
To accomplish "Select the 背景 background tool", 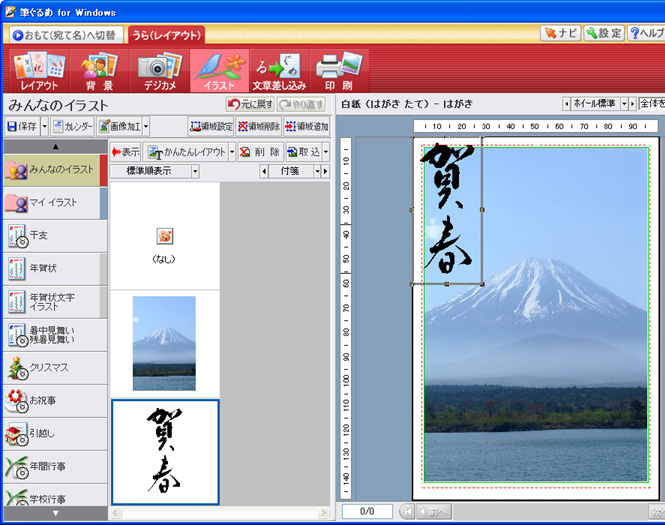I will 98,71.
